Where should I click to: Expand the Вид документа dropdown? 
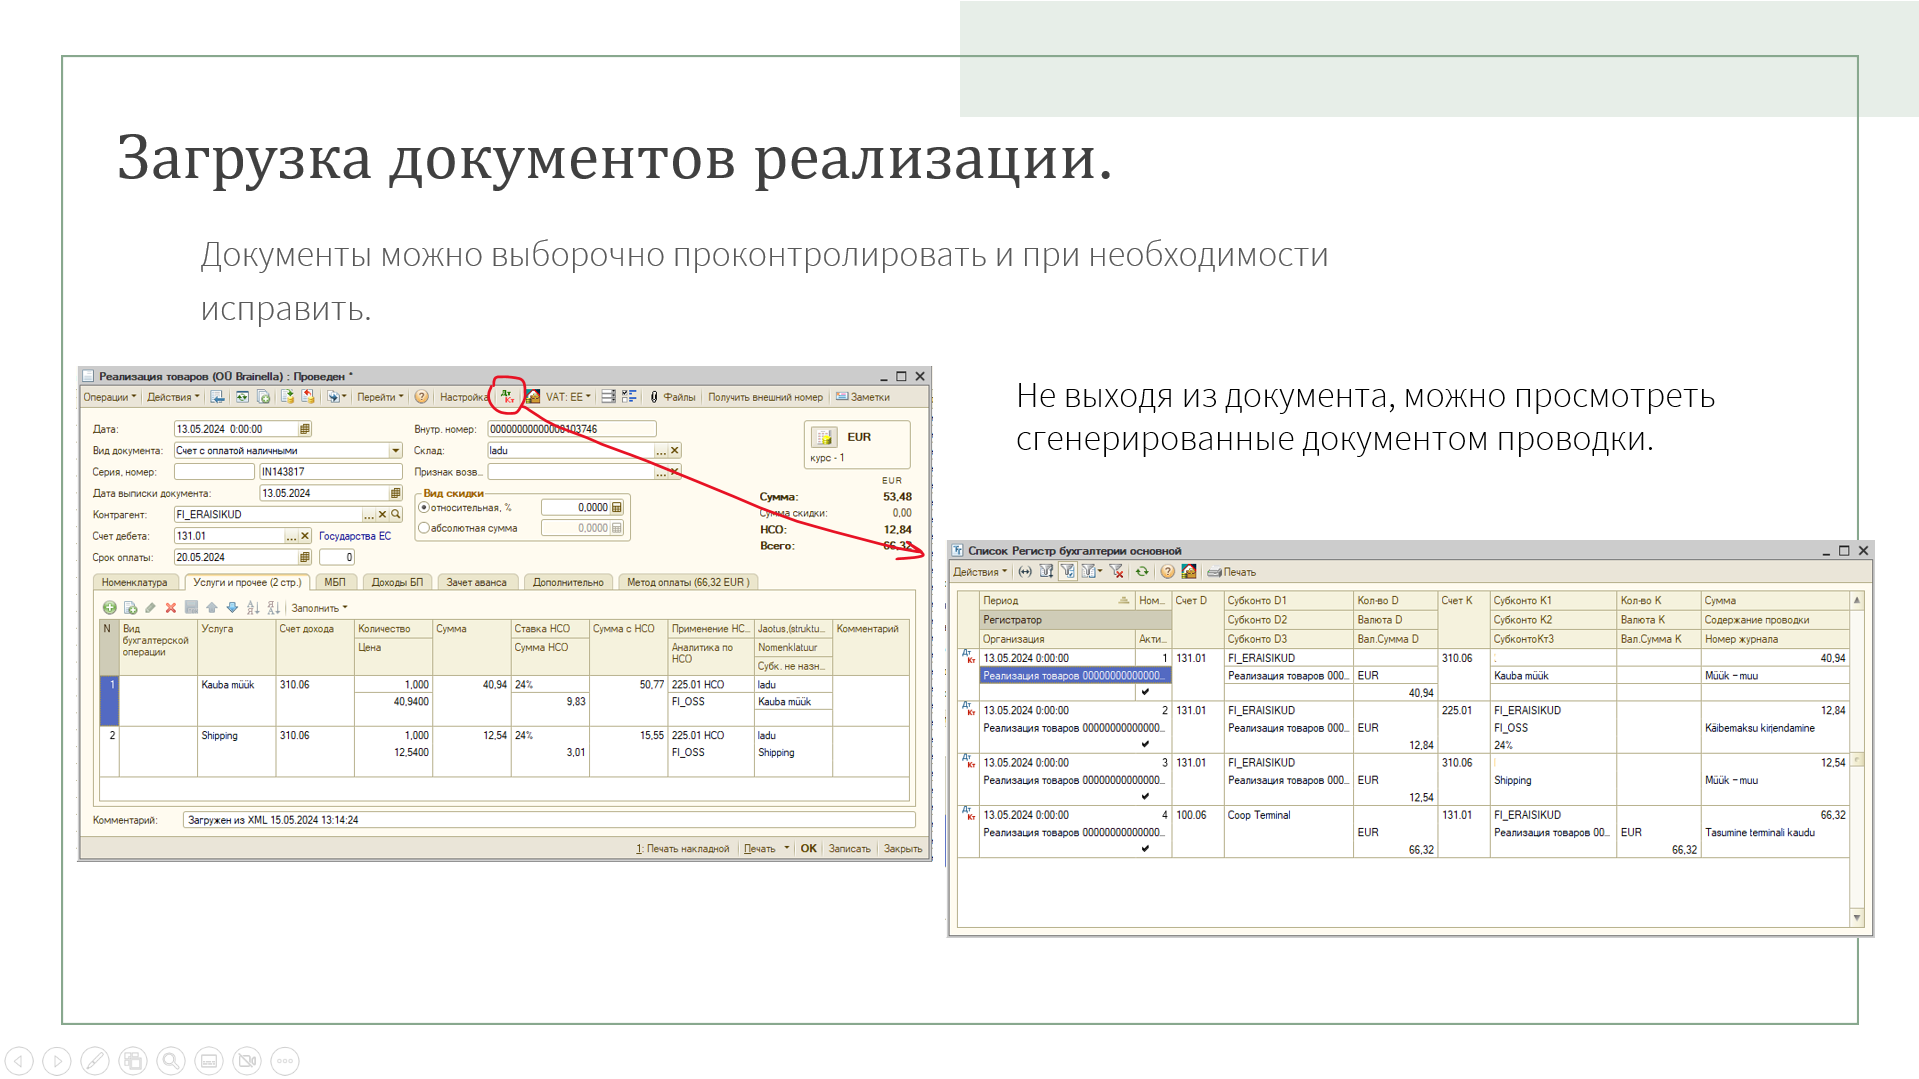[396, 451]
